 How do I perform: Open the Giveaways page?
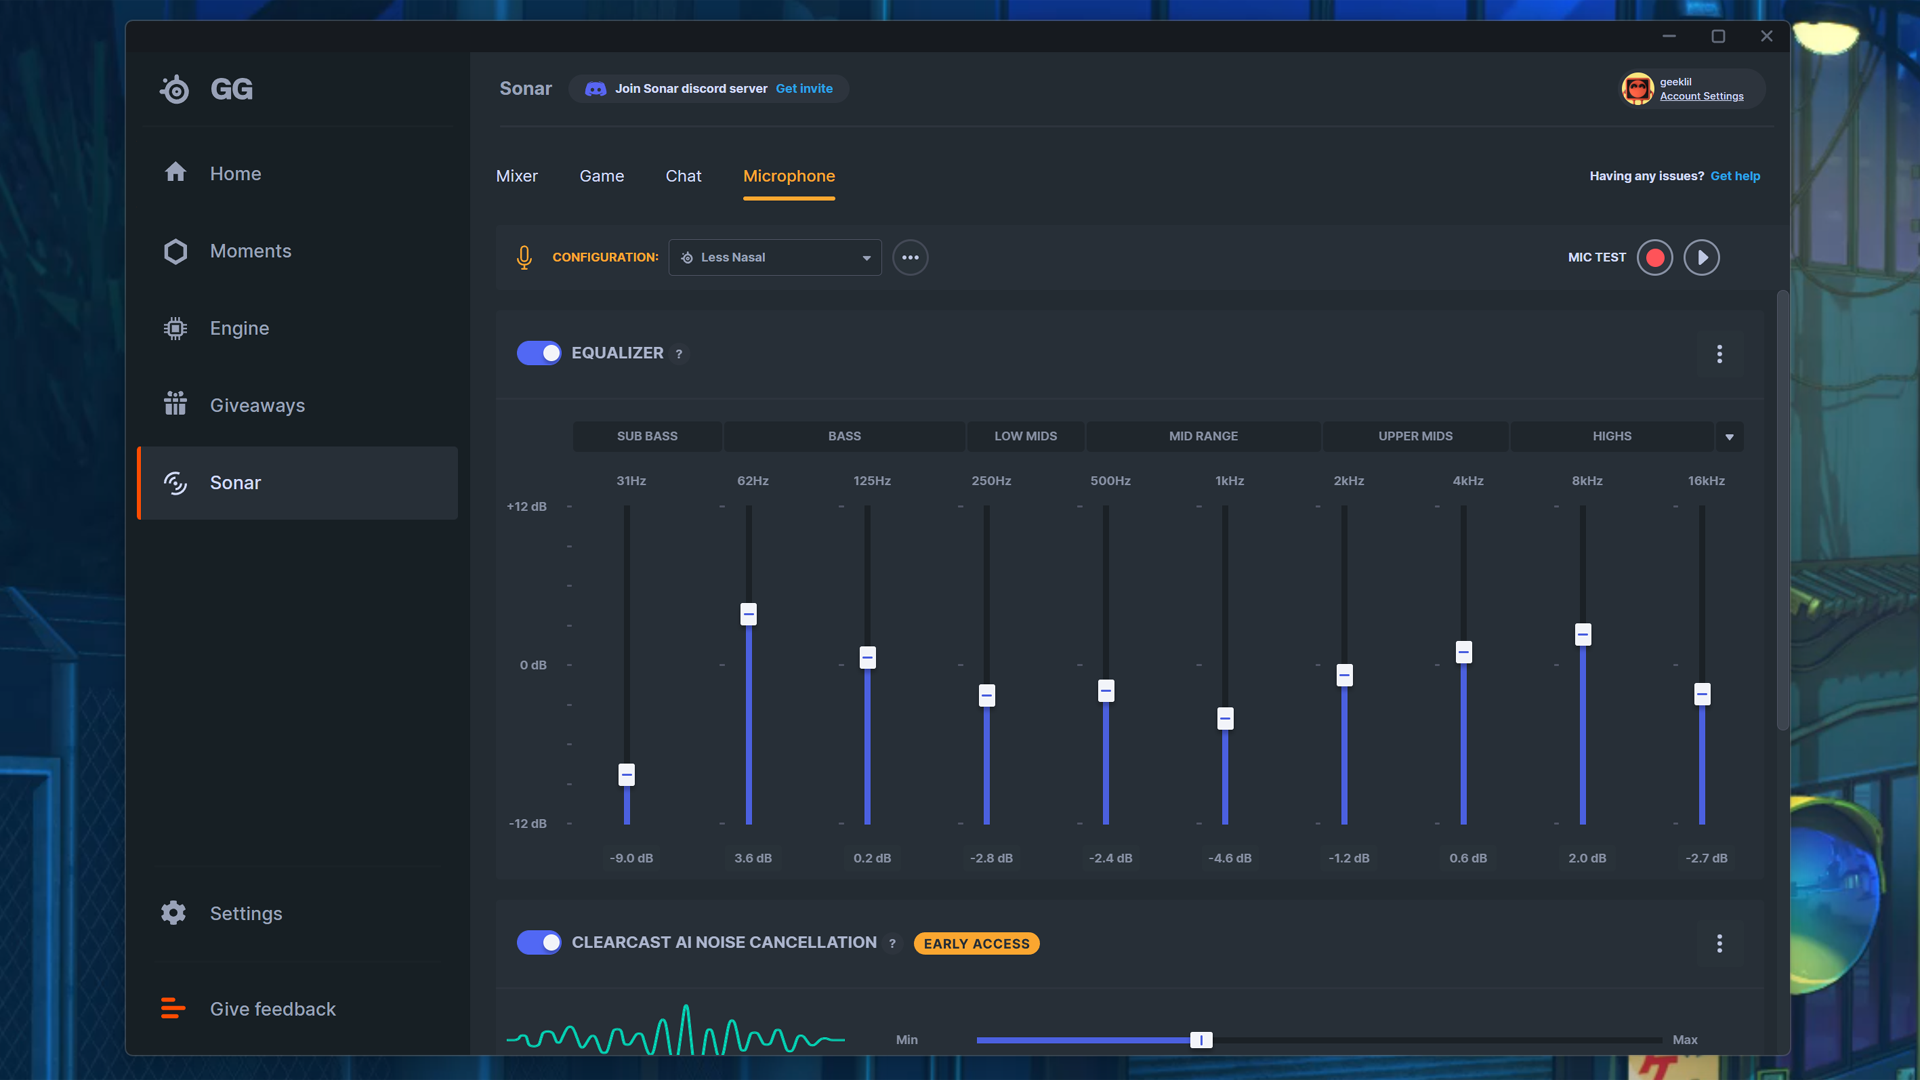[x=297, y=405]
